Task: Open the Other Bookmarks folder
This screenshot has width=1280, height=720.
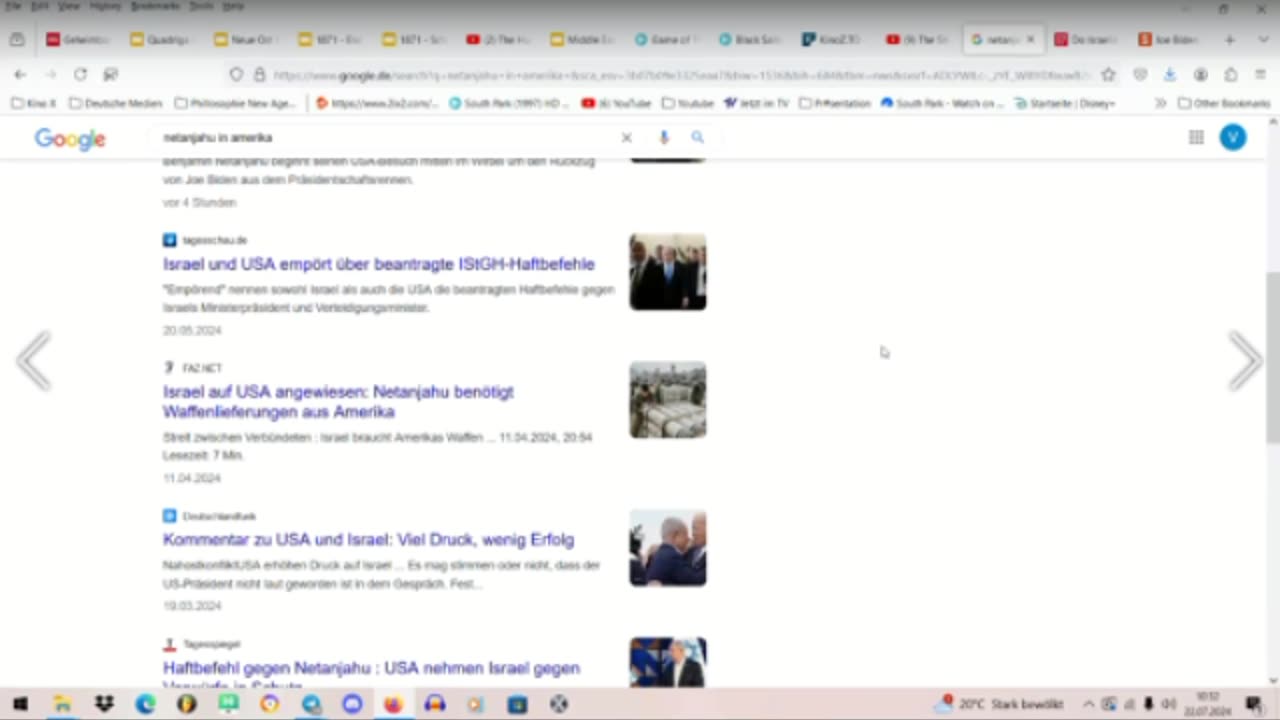Action: [1224, 103]
